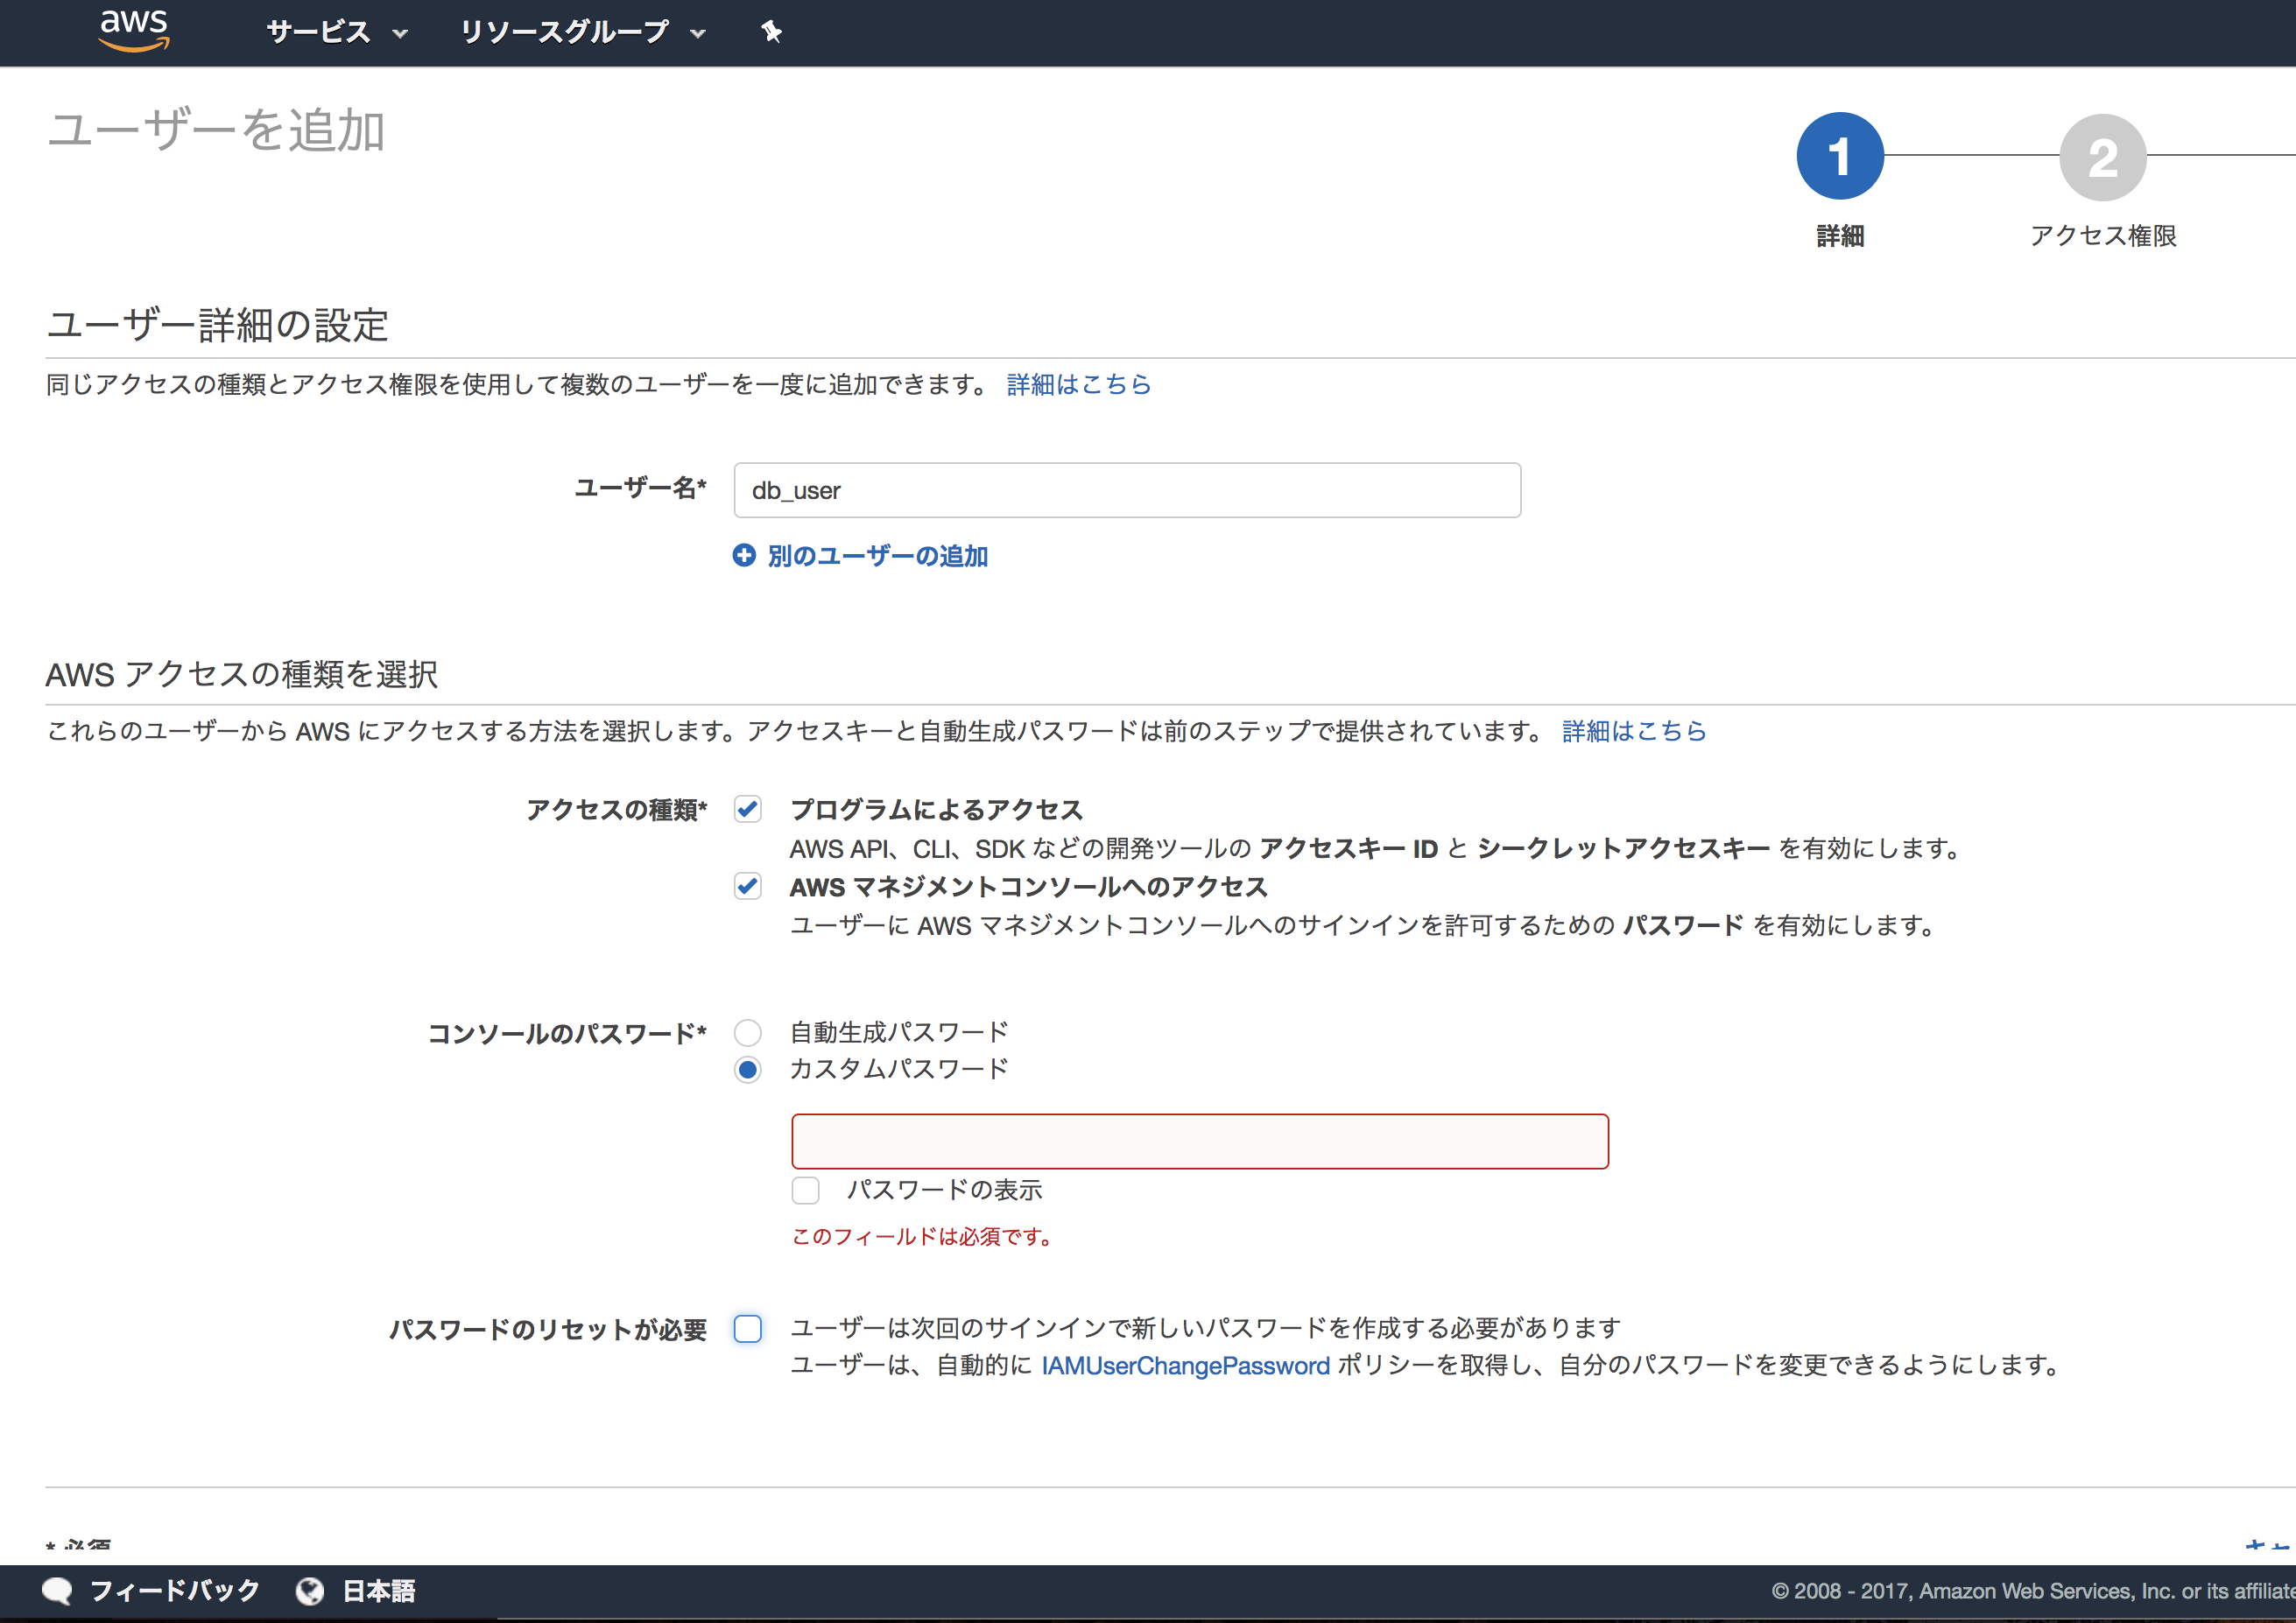Uncheck AWS マネジメントコンソールへのアクセス checkbox

[748, 886]
